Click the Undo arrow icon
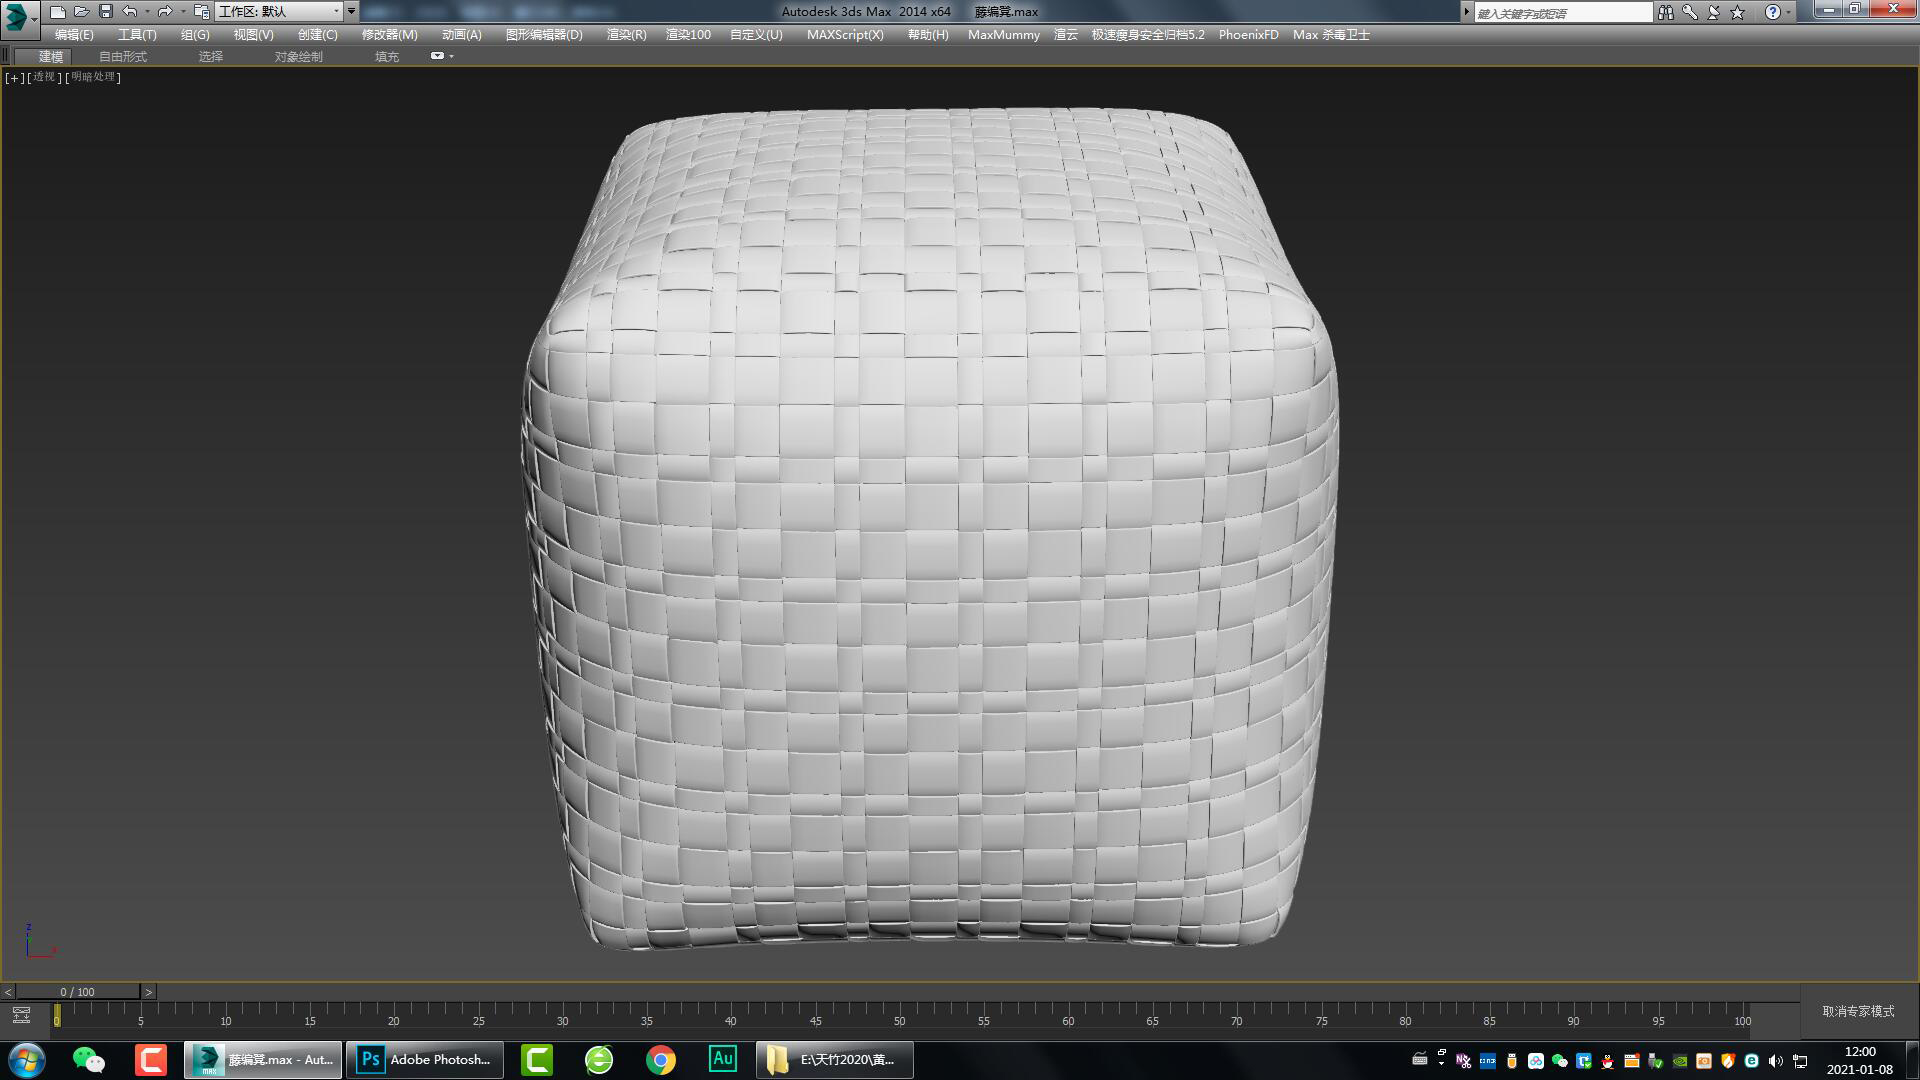Screen dimensions: 1920x1080 (x=130, y=12)
